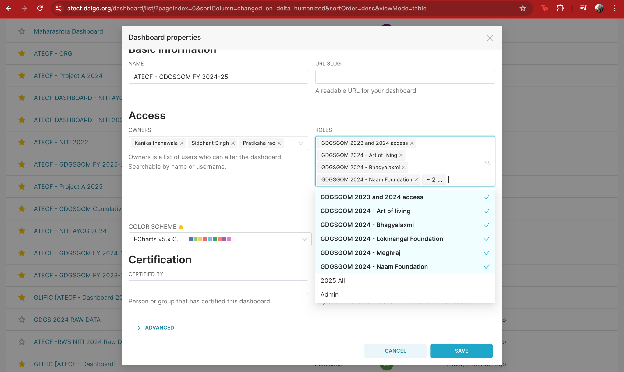Open the browser extensions puzzle icon
Viewport: 624px width, 372px height.
pos(560,8)
